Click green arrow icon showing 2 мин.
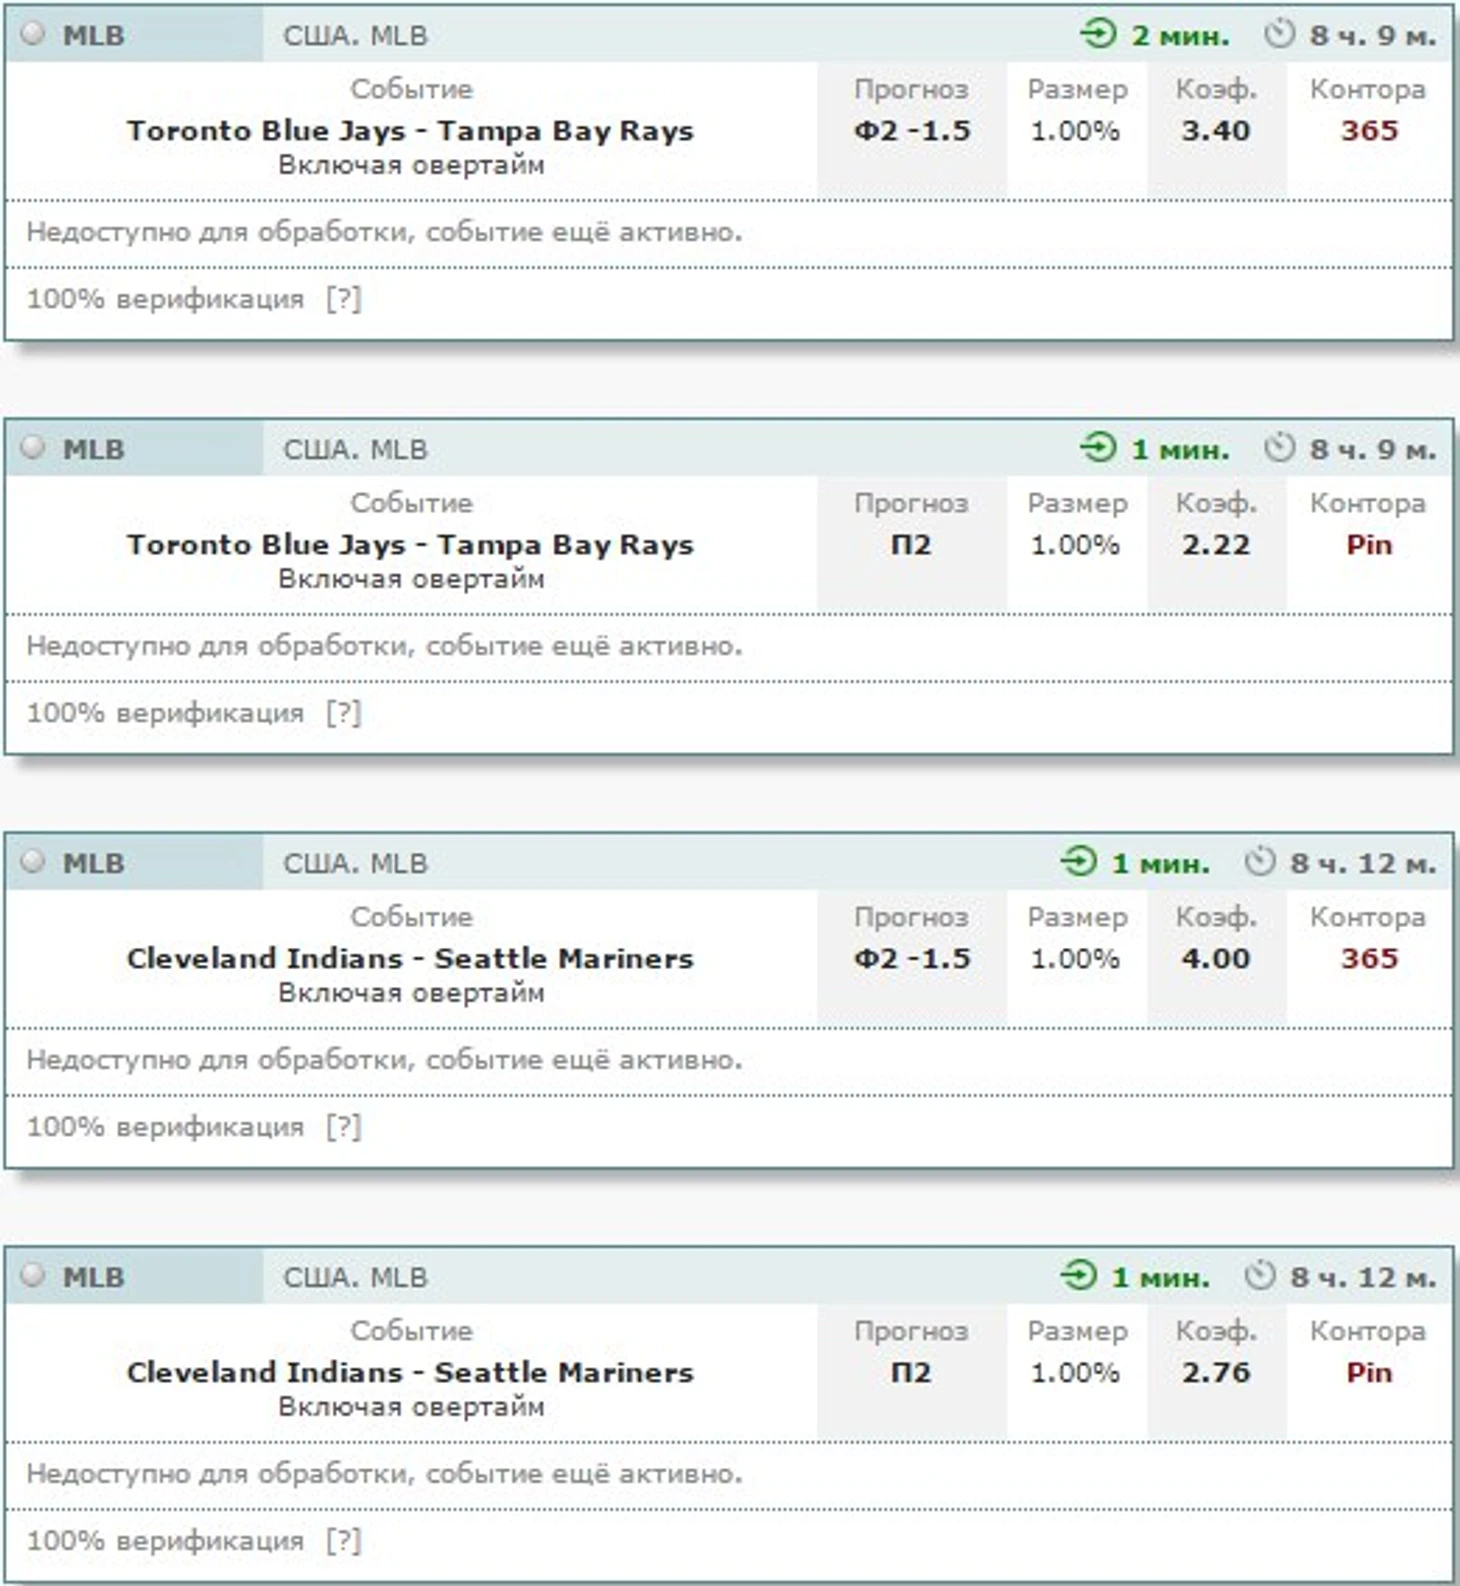 click(x=1098, y=34)
